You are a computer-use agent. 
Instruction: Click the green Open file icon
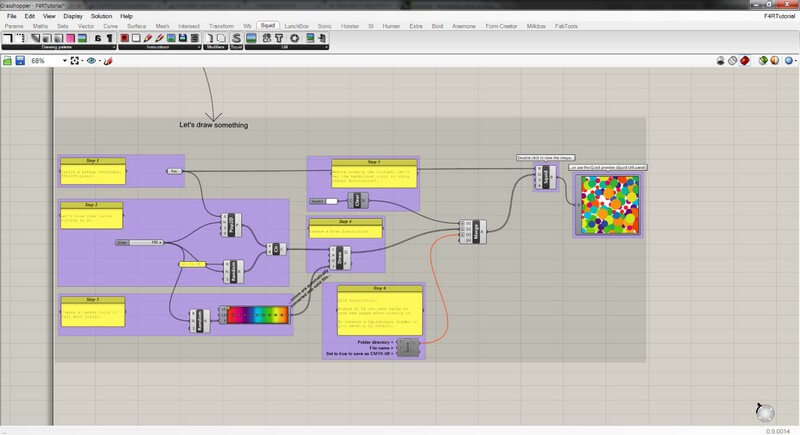(7, 61)
